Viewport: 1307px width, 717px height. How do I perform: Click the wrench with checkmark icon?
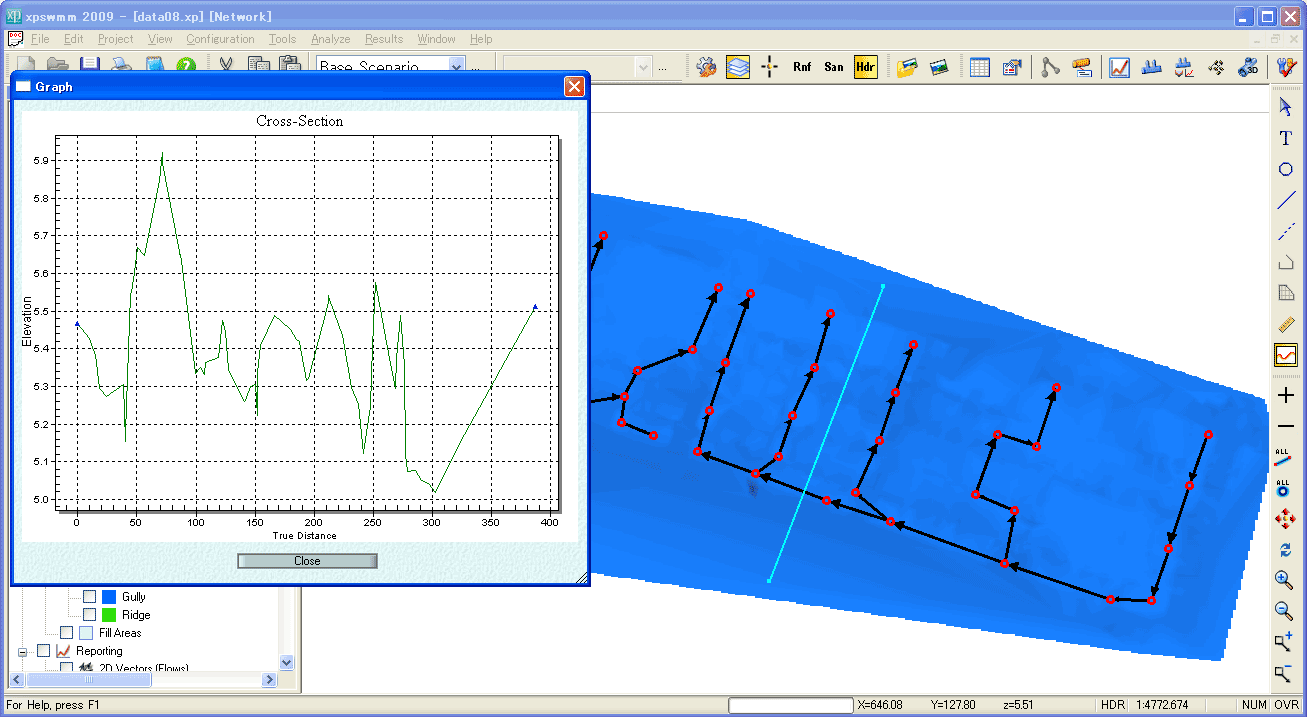tap(1286, 67)
